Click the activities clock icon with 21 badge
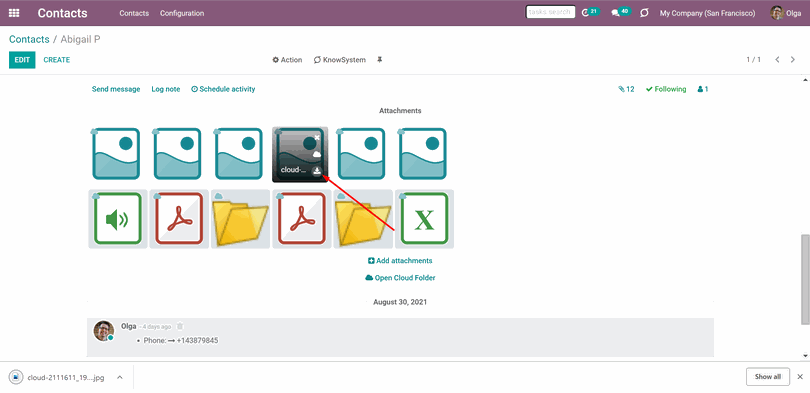The width and height of the screenshot is (810, 393). pos(585,13)
